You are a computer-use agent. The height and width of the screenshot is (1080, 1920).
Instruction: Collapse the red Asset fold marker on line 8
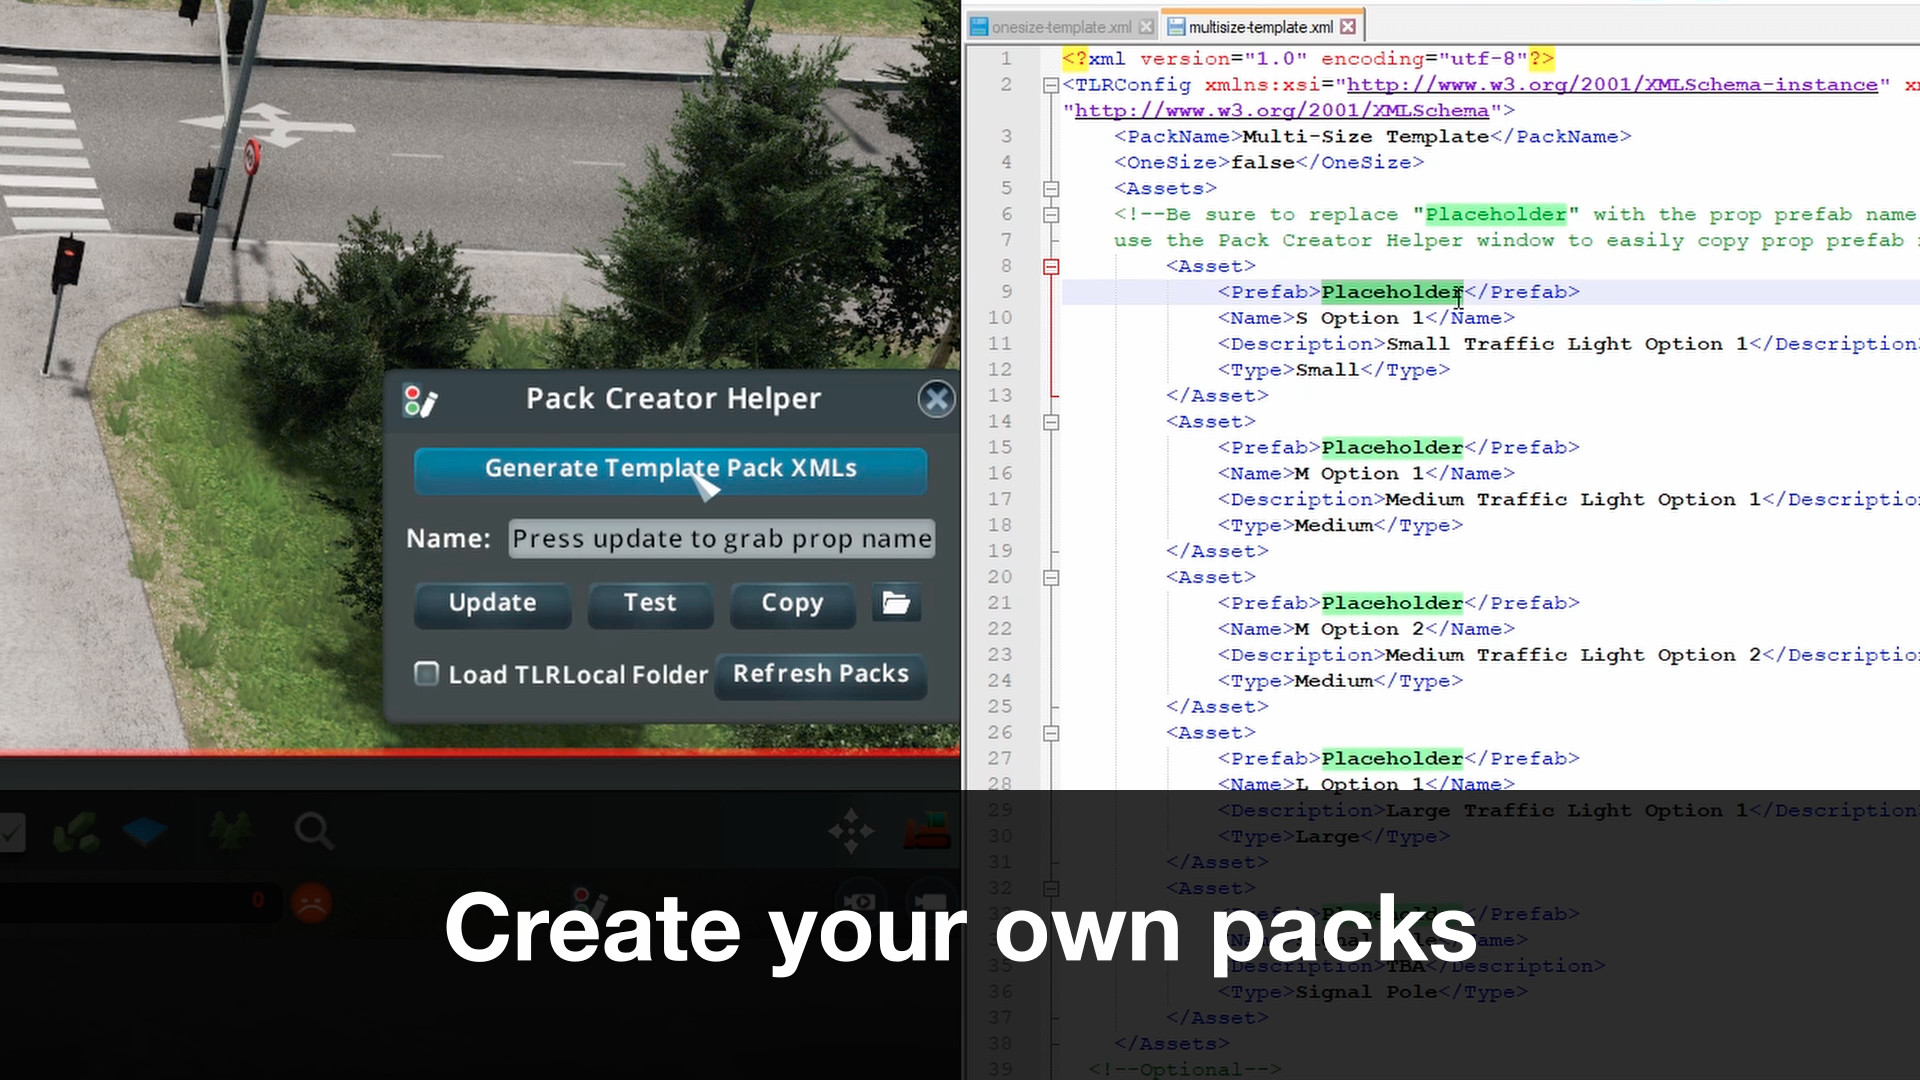pyautogui.click(x=1051, y=266)
